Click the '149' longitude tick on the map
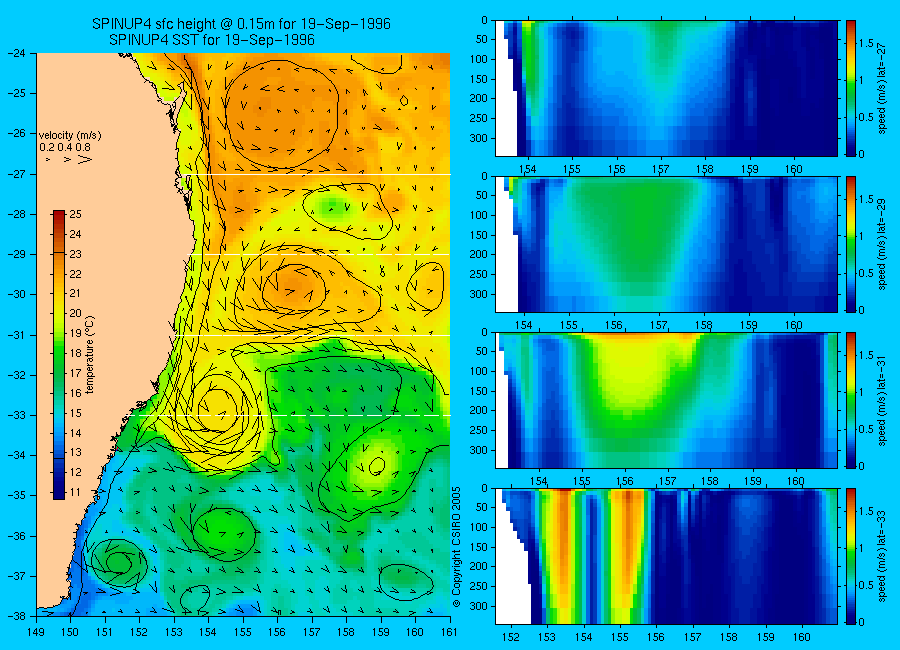 point(36,632)
